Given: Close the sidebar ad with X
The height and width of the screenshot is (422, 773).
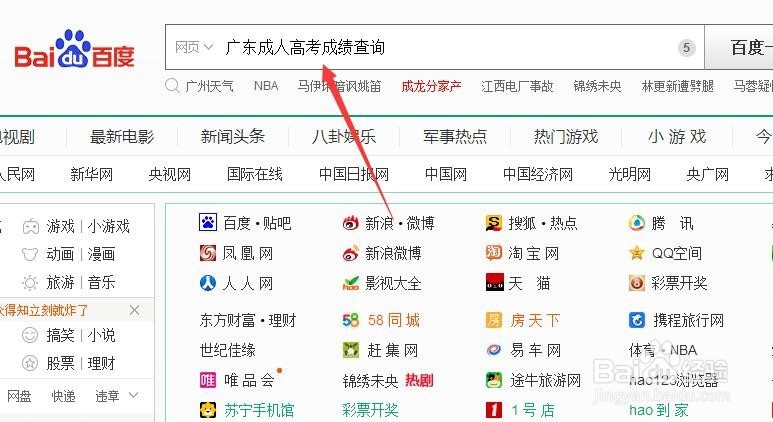Looking at the screenshot, I should (x=134, y=310).
